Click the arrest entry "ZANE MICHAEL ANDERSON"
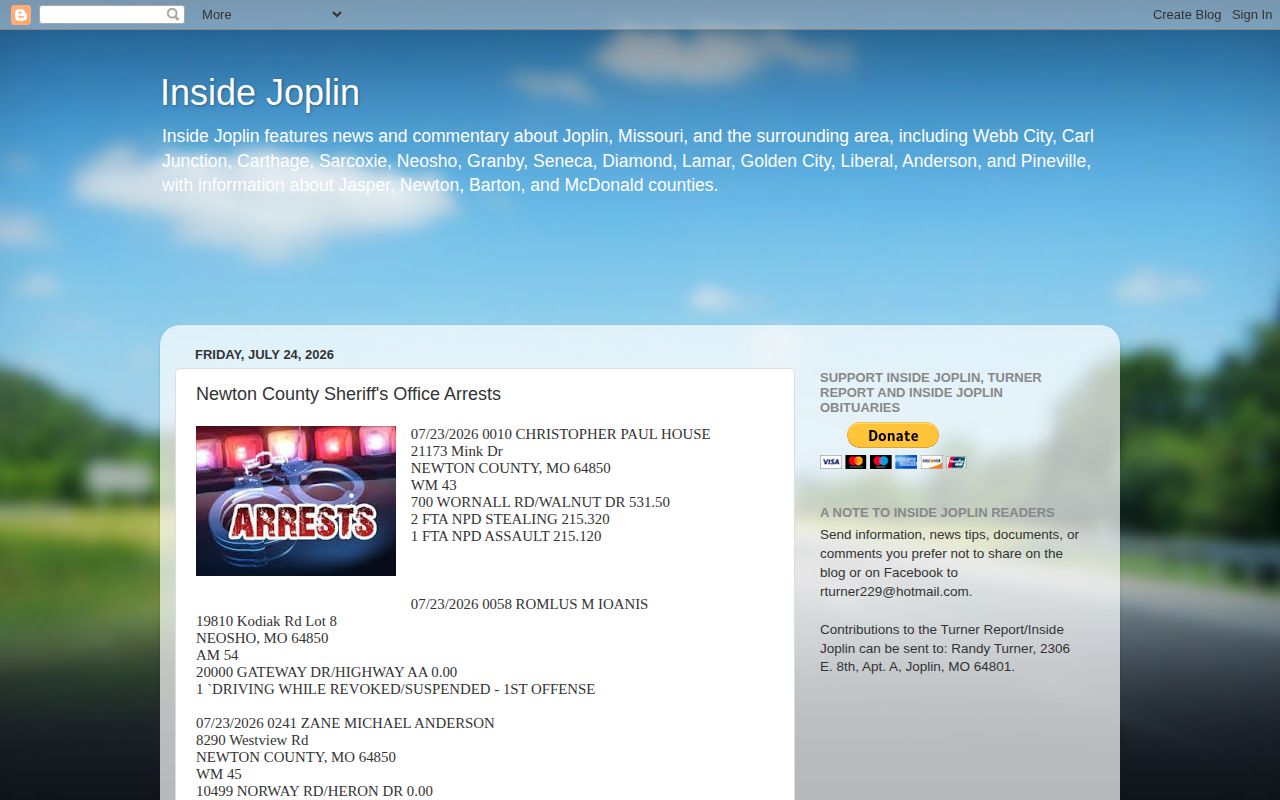This screenshot has width=1280, height=800. click(397, 723)
